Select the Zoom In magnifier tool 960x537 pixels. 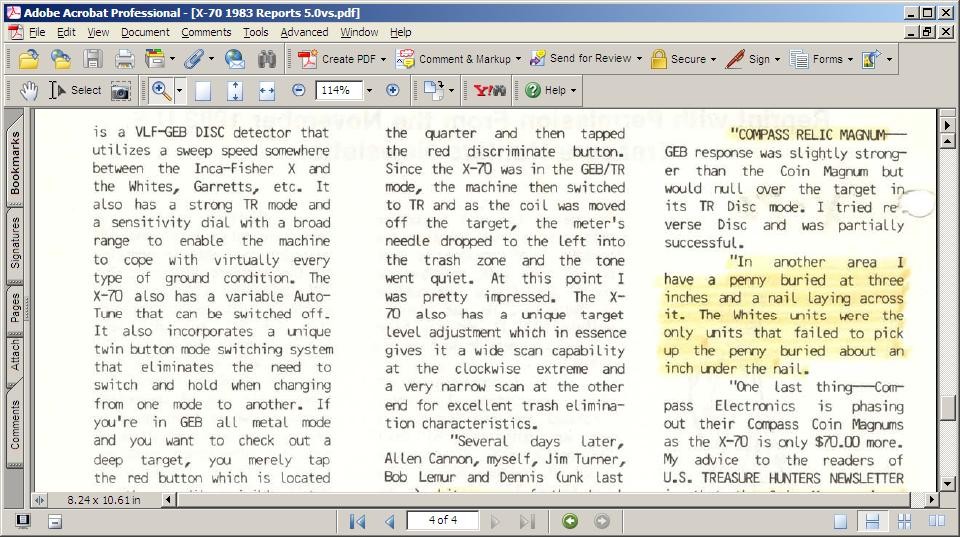pyautogui.click(x=161, y=91)
